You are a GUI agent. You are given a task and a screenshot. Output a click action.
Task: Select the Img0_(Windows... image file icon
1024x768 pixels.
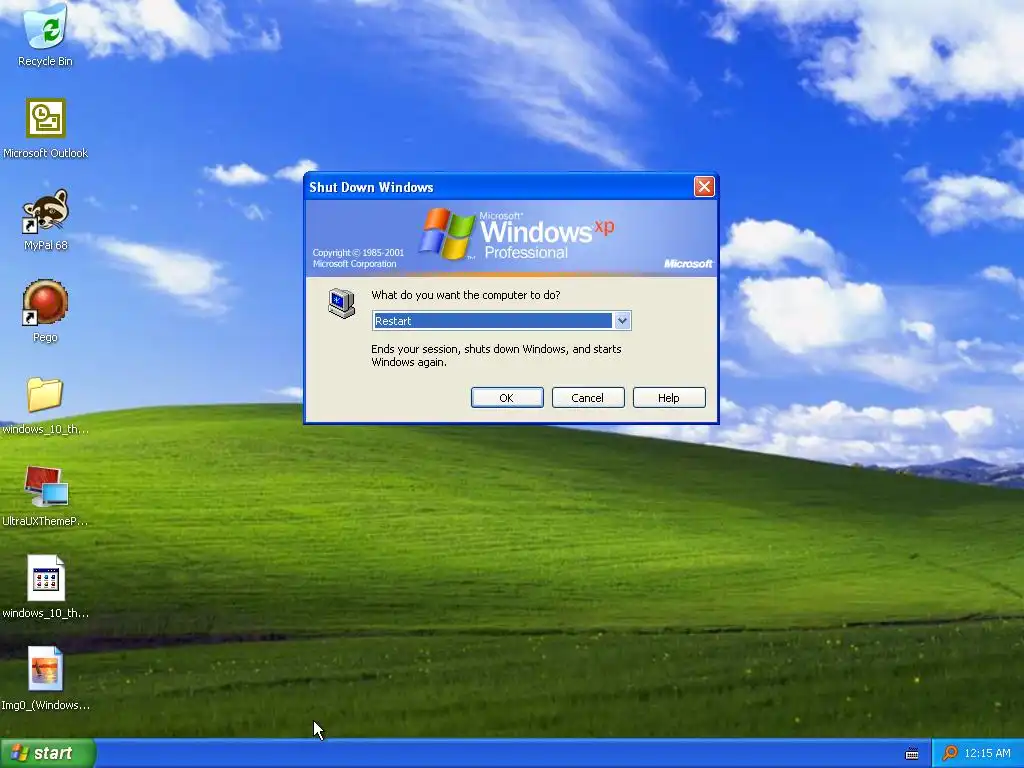point(46,669)
